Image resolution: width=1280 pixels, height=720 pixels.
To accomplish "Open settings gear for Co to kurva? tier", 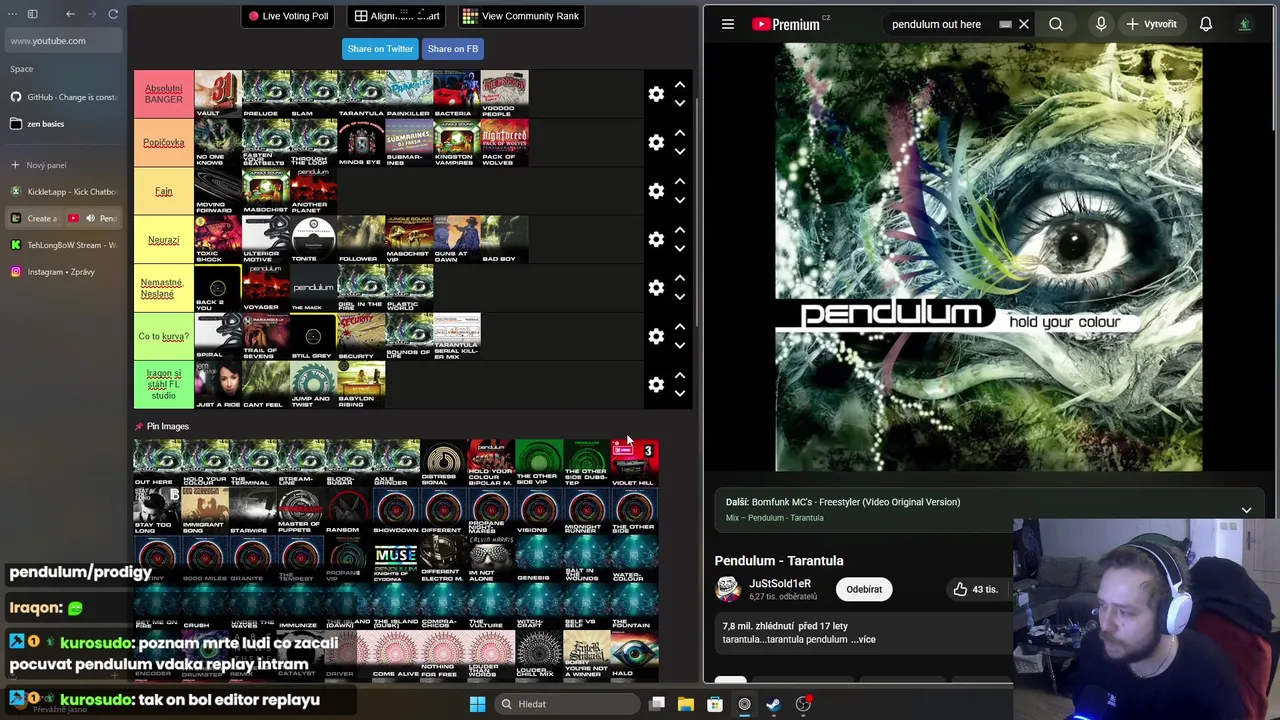I will point(656,336).
